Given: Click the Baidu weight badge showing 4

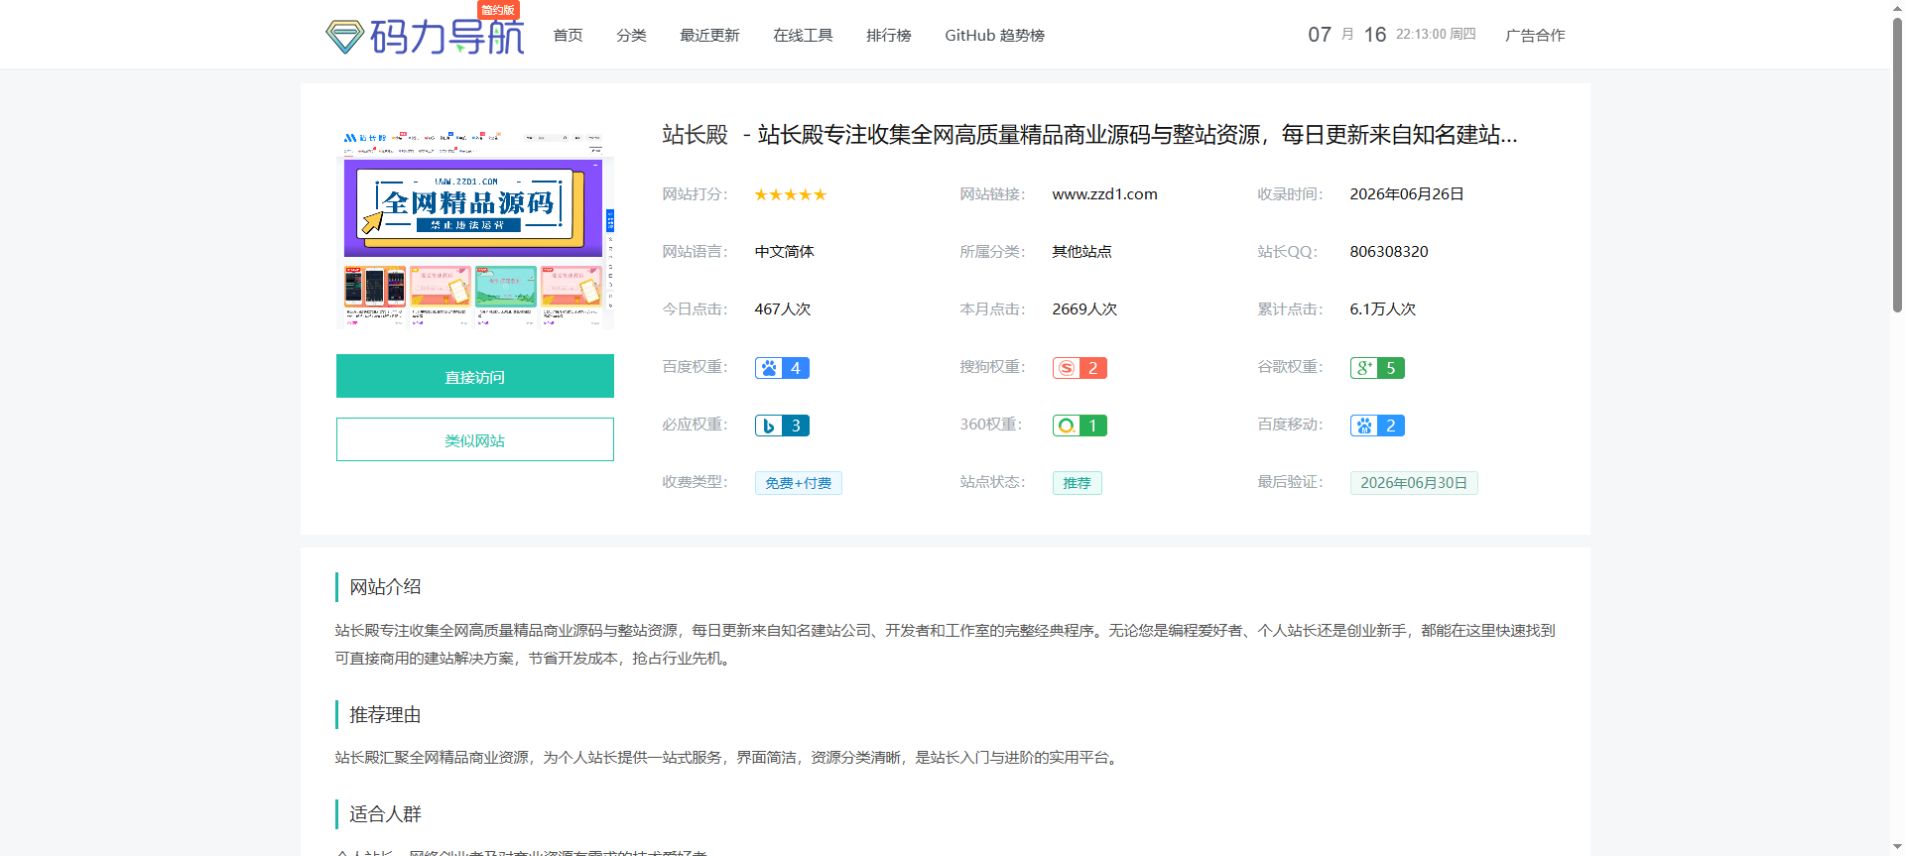Looking at the screenshot, I should tap(782, 368).
